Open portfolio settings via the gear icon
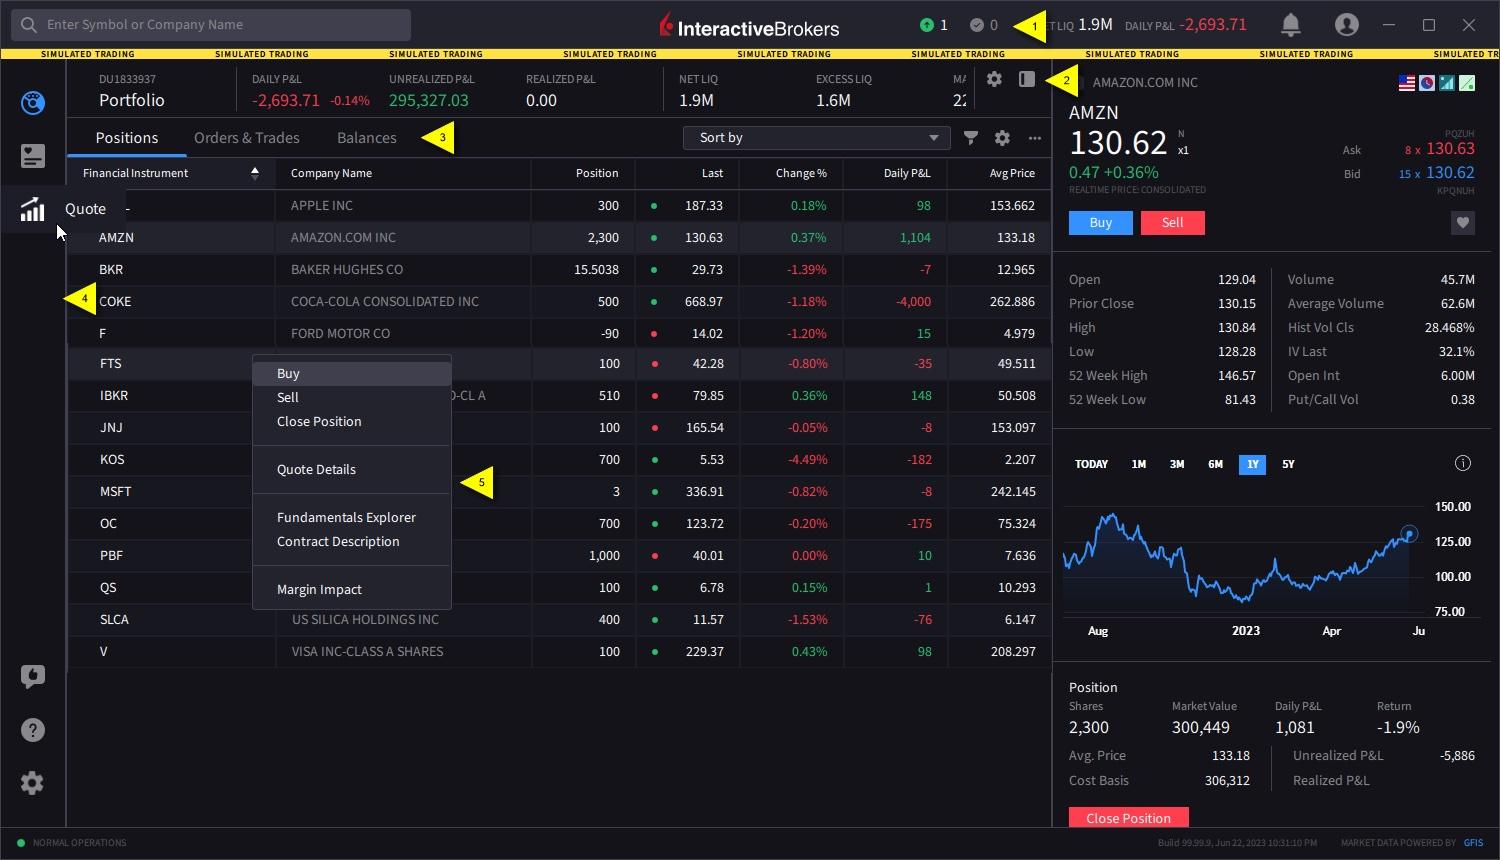 coord(994,79)
